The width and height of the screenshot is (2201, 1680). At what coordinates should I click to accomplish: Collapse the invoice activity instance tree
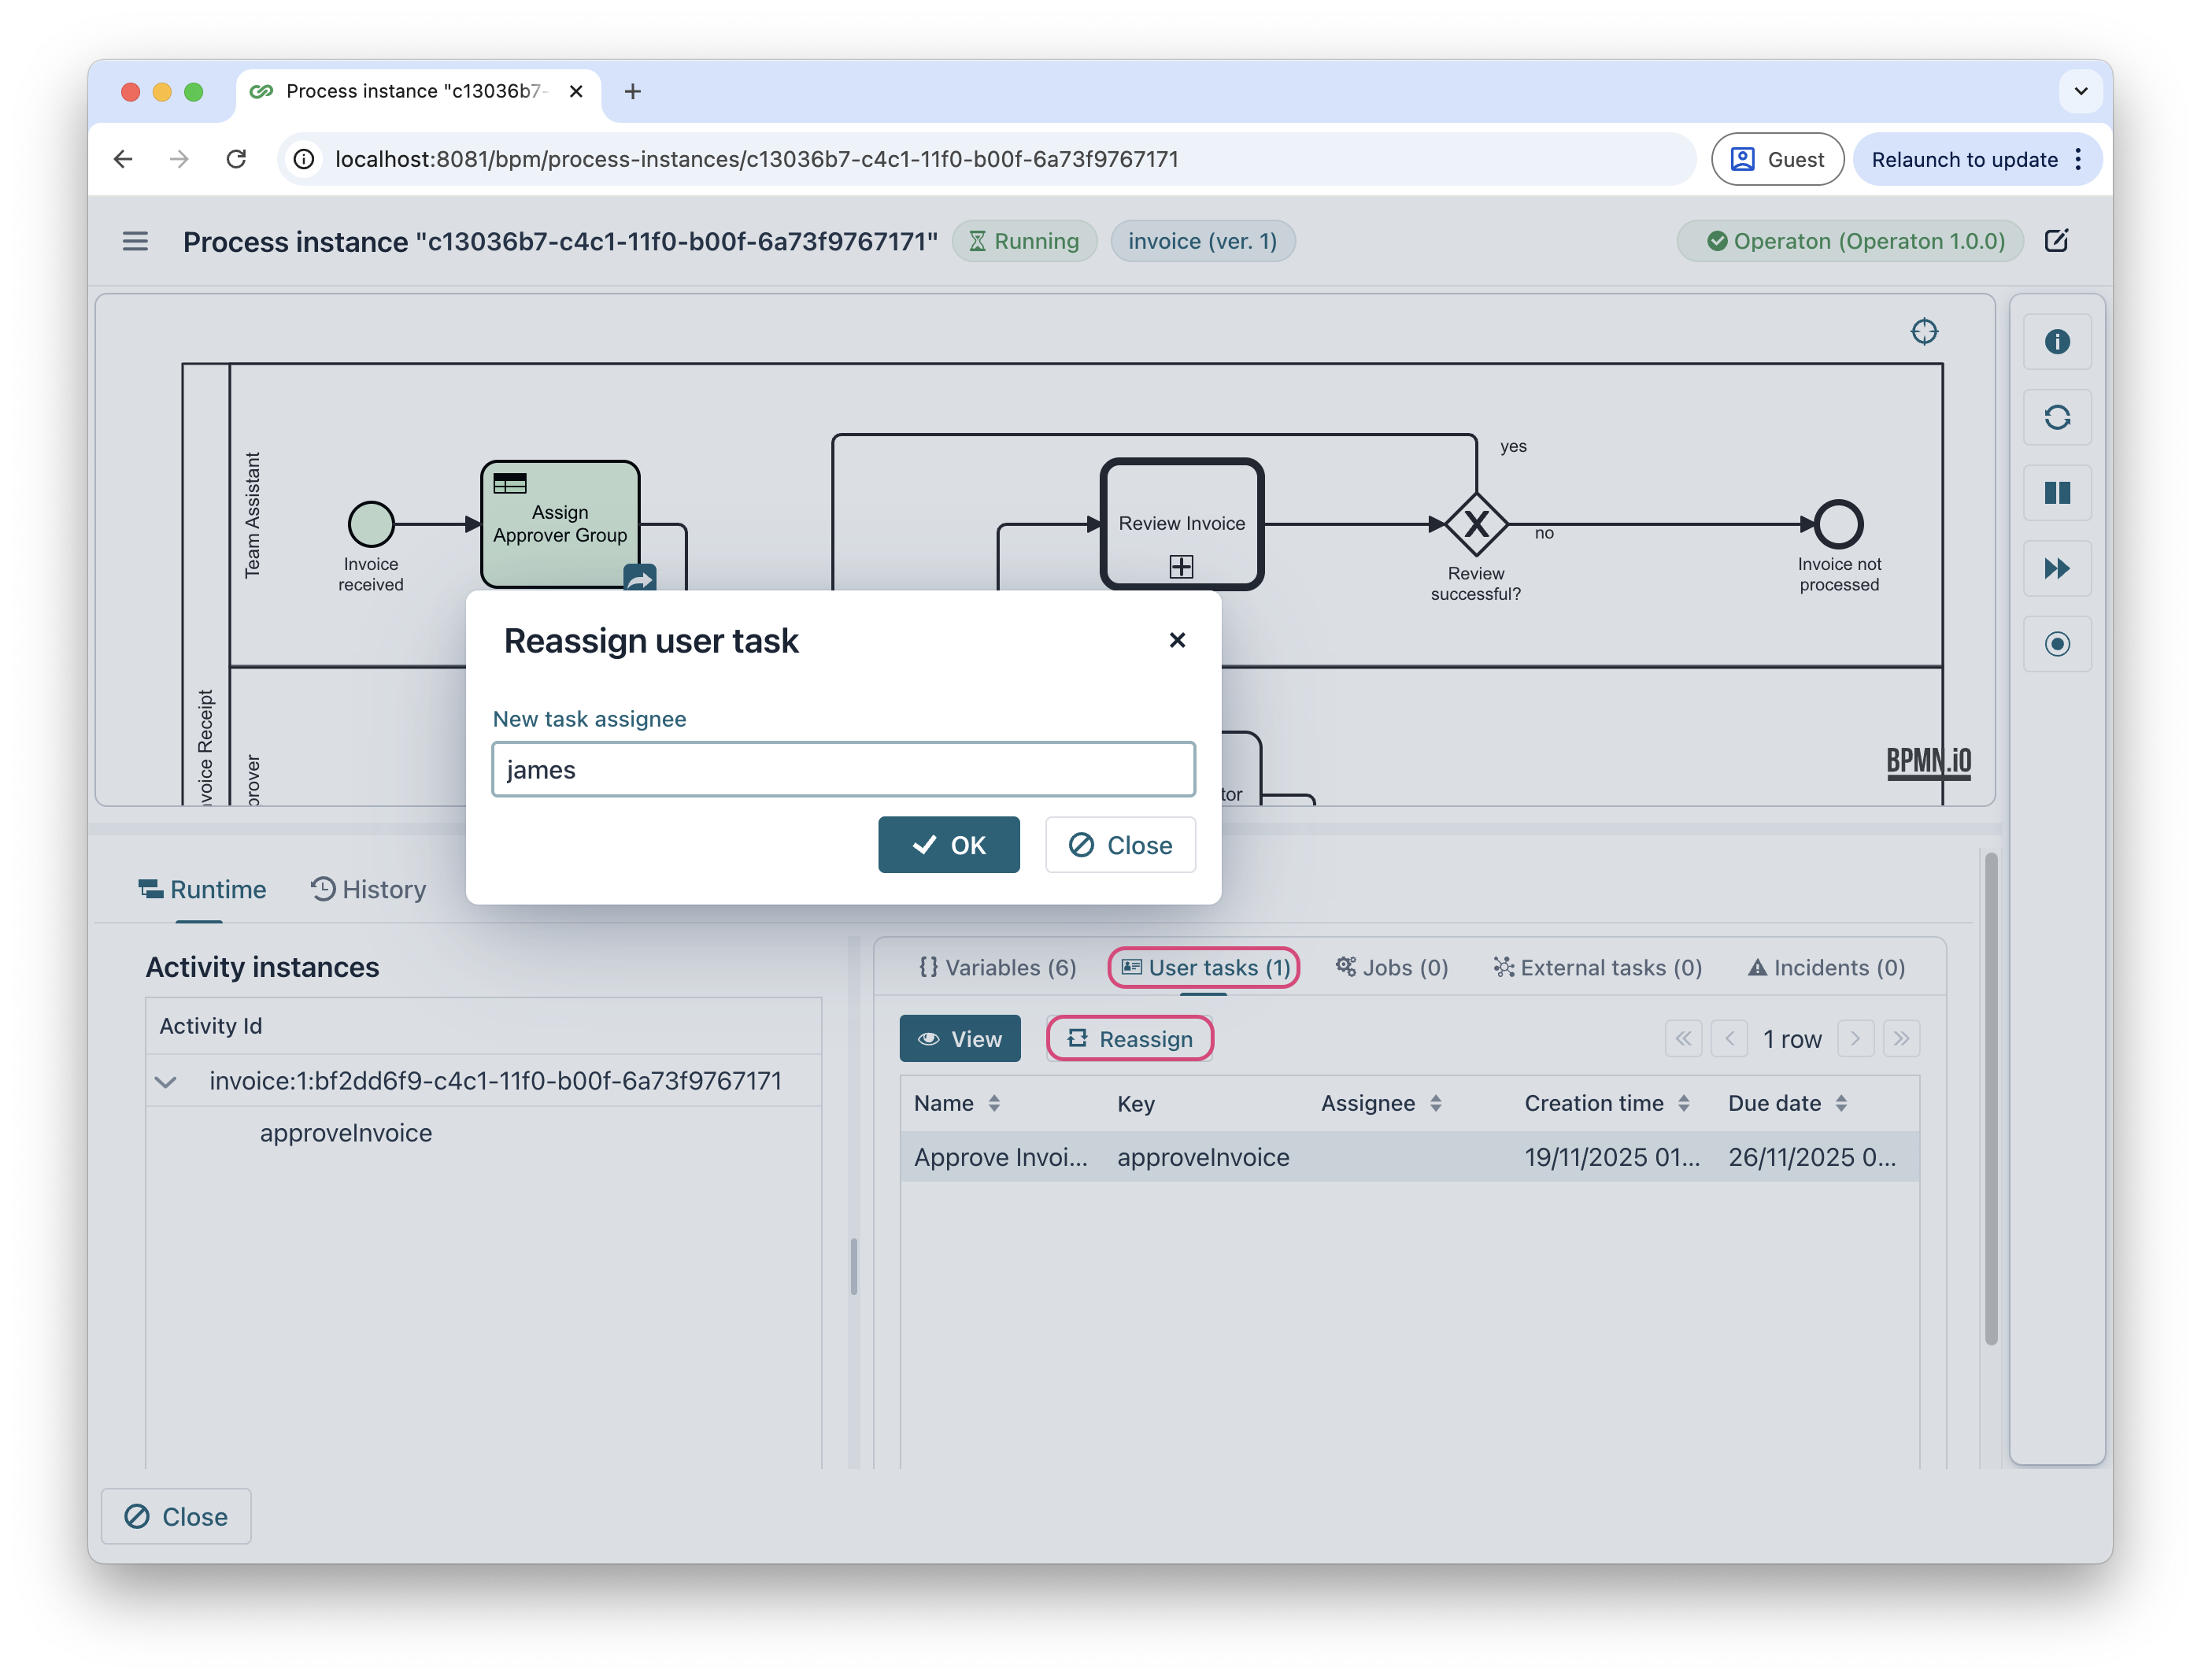(166, 1081)
